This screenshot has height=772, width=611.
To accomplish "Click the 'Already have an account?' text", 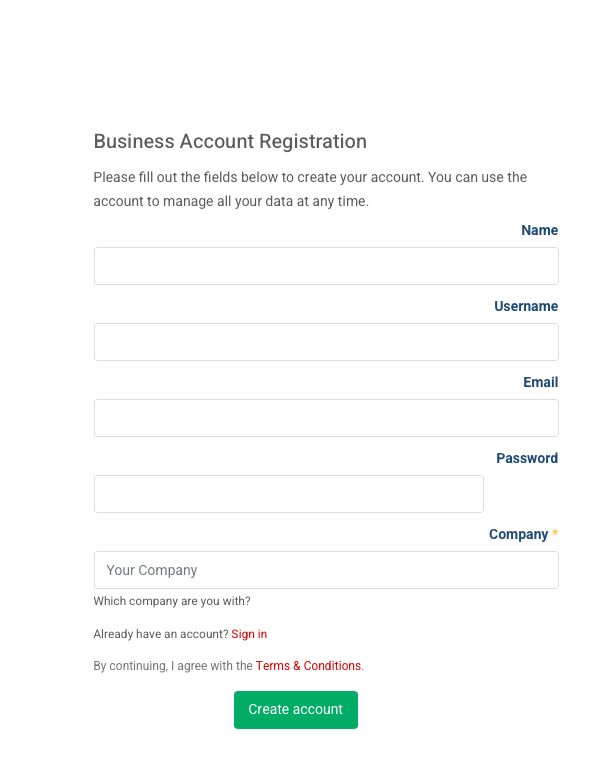I will click(x=161, y=634).
